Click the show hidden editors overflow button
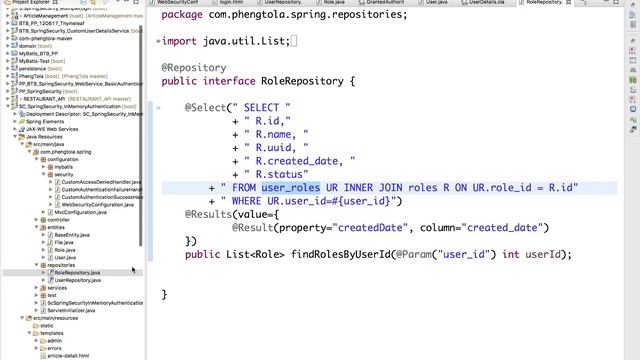The width and height of the screenshot is (640, 360). 584,2
